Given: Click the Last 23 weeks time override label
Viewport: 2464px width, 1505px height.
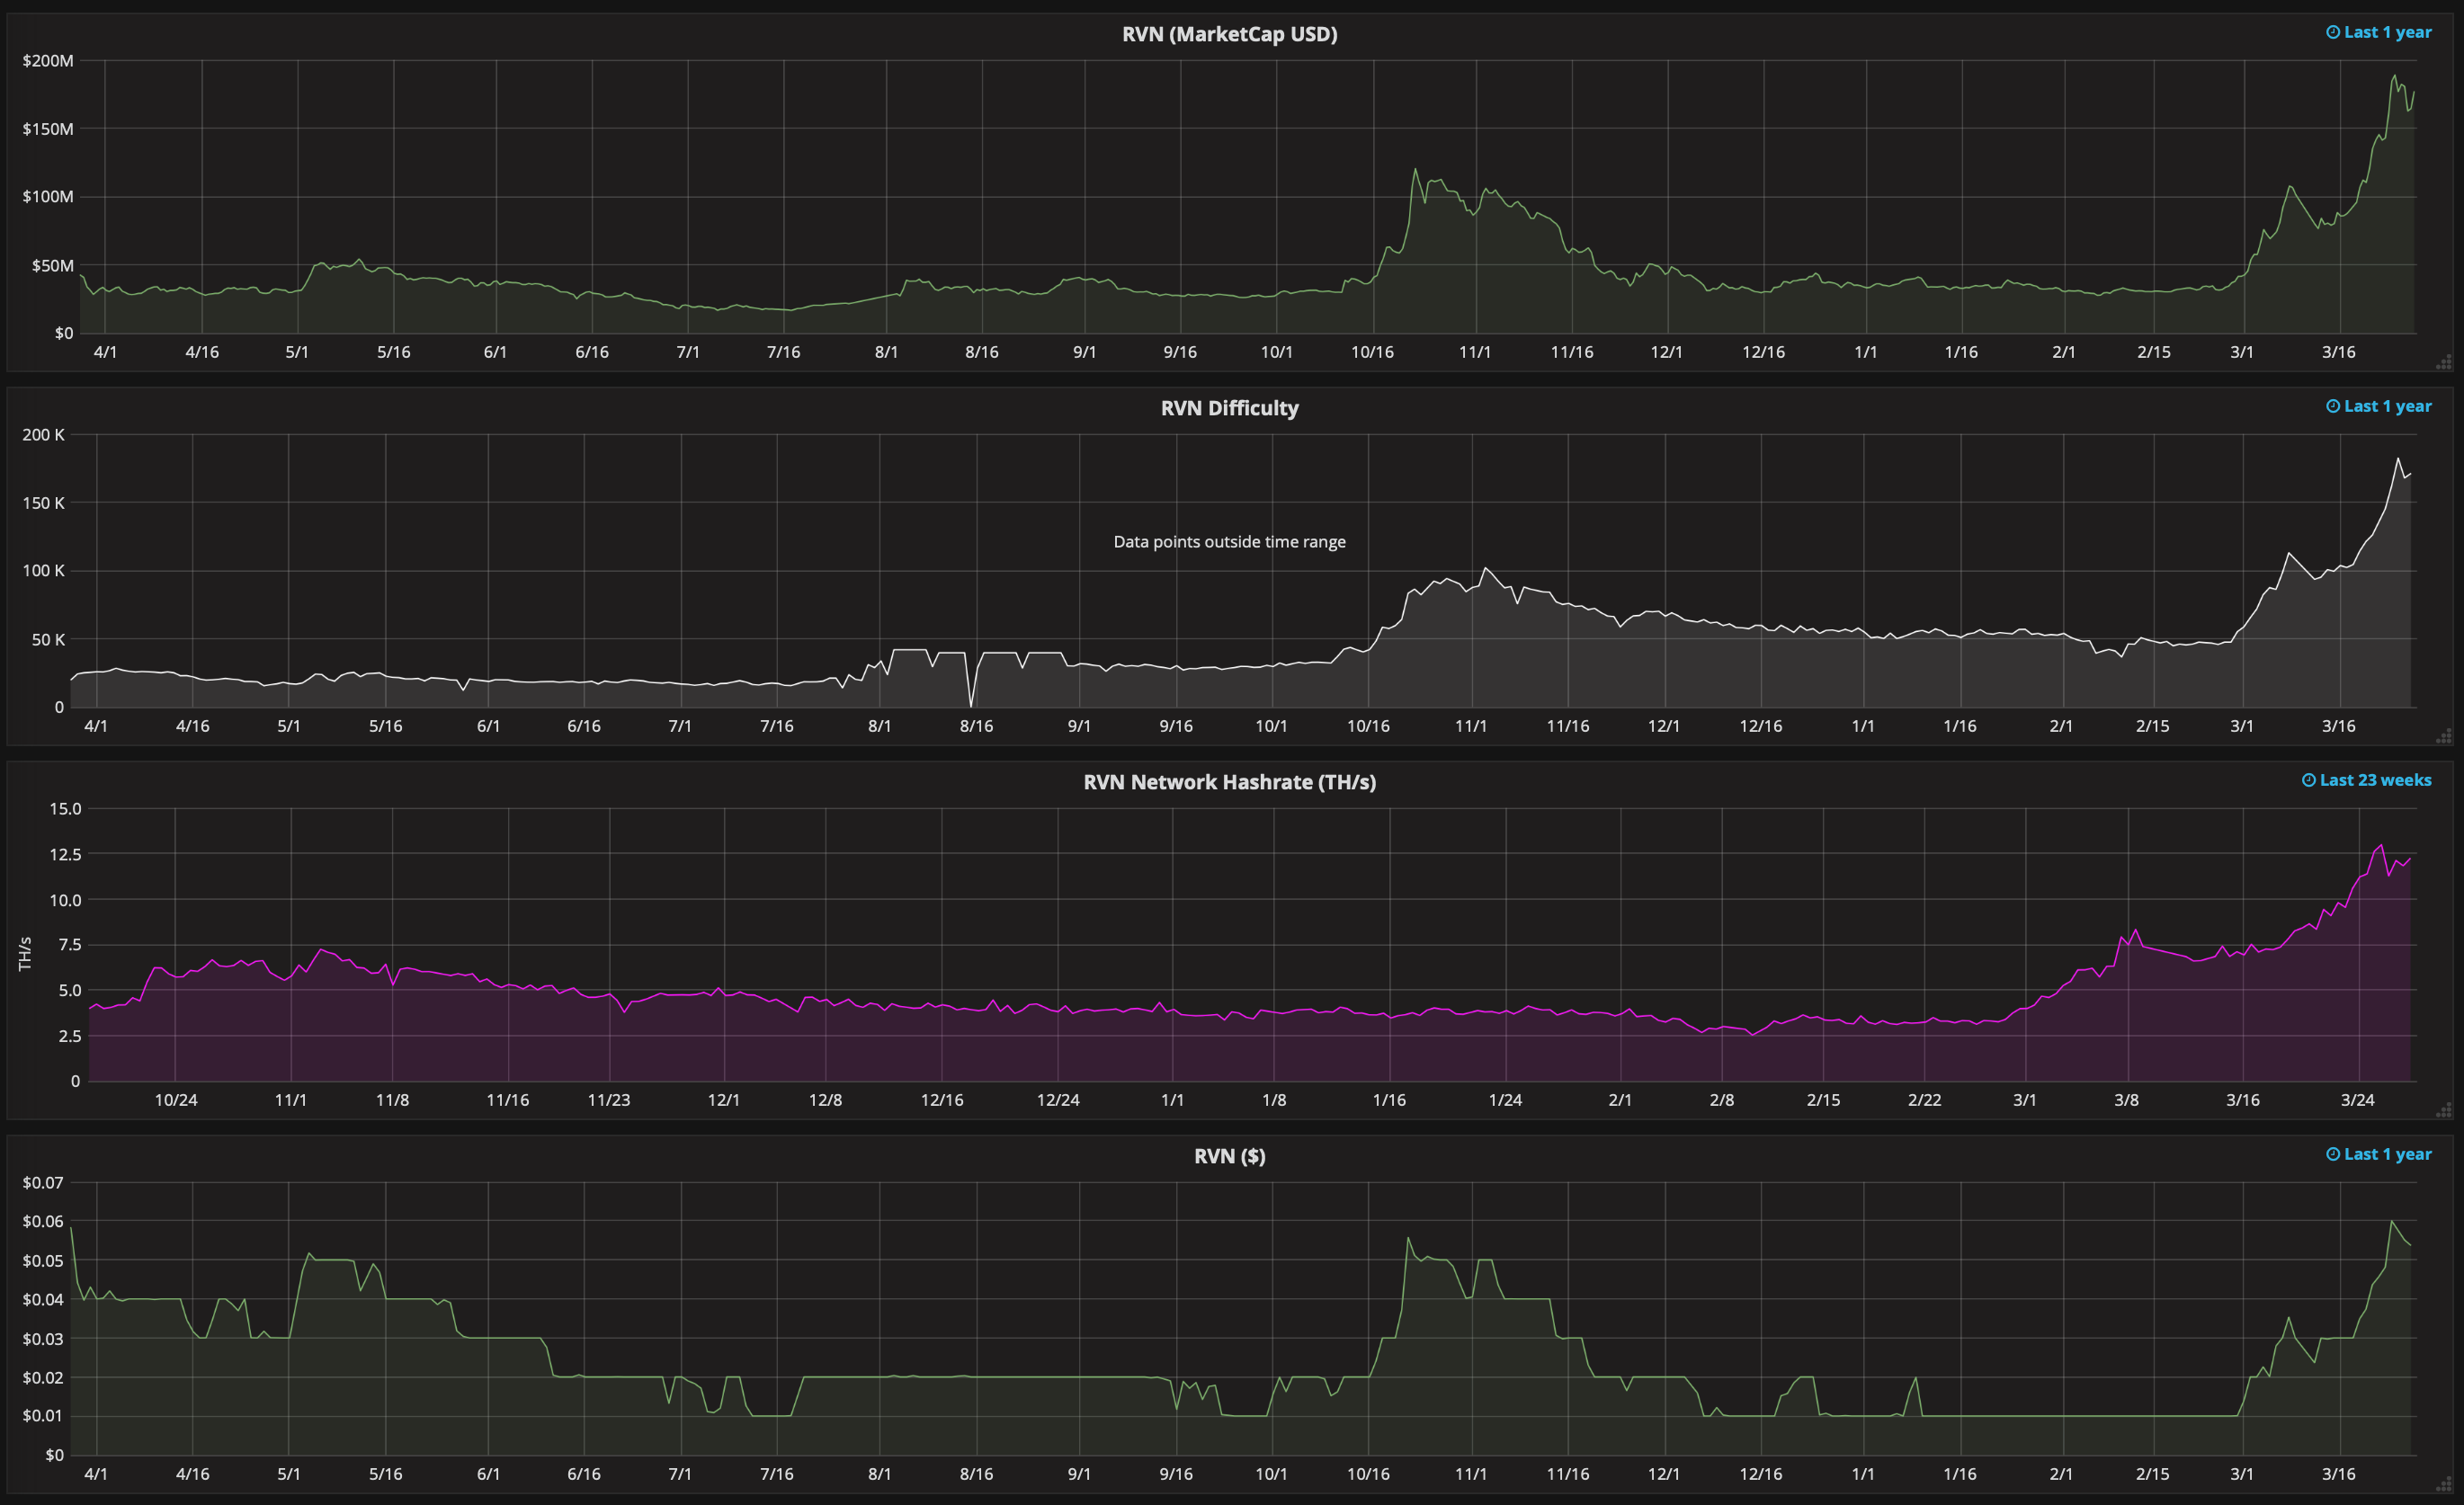Looking at the screenshot, I should coord(2376,780).
